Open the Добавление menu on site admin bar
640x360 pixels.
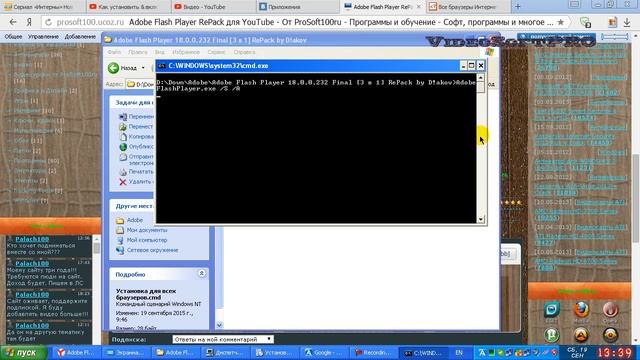(x=80, y=37)
